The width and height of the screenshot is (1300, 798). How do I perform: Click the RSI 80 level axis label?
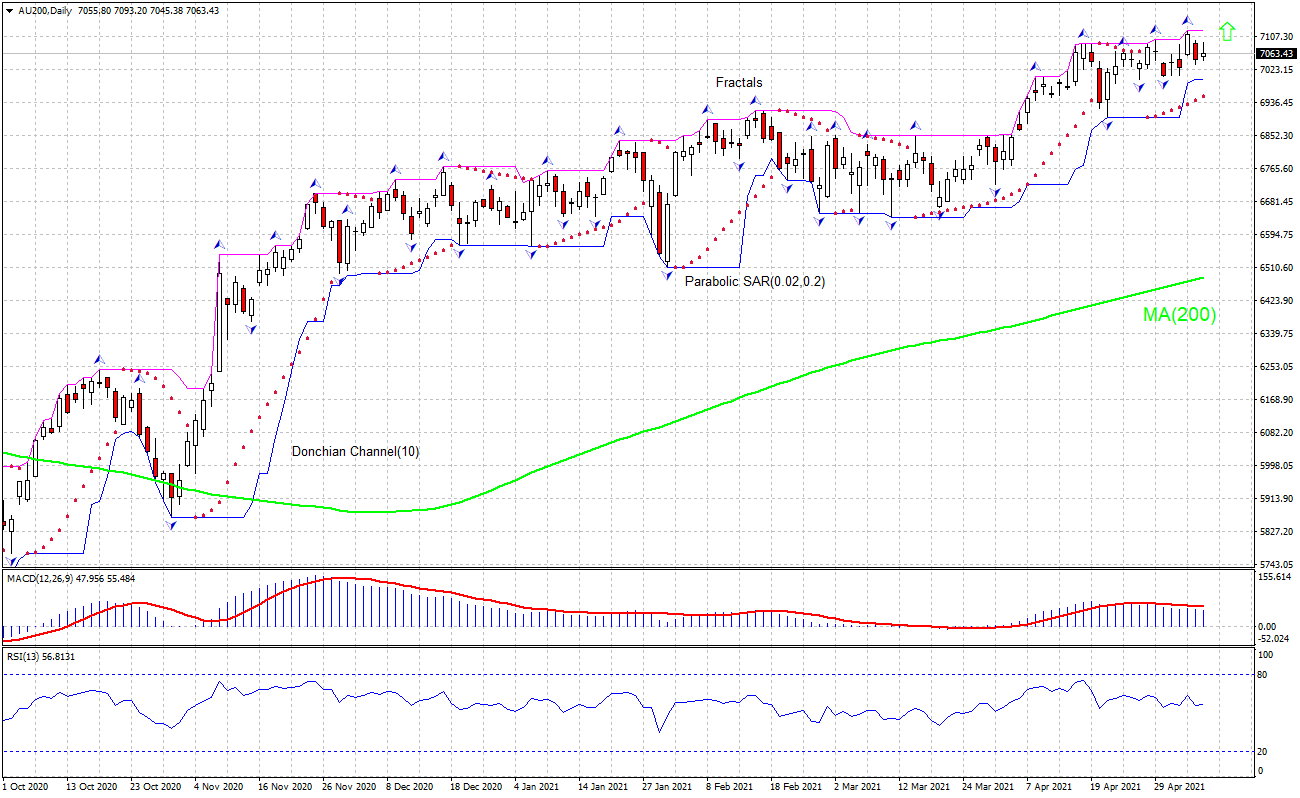click(1262, 675)
